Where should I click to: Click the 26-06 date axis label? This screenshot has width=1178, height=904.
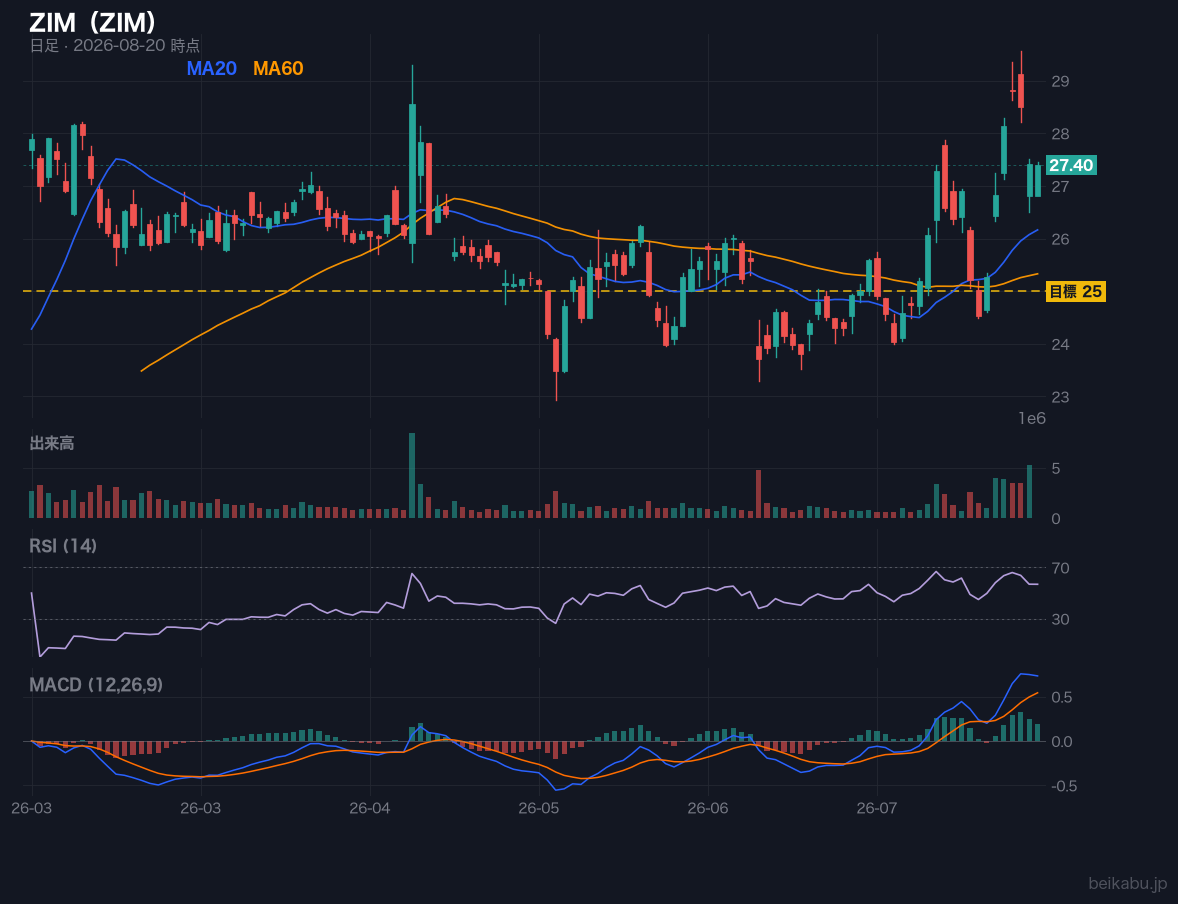(x=708, y=809)
